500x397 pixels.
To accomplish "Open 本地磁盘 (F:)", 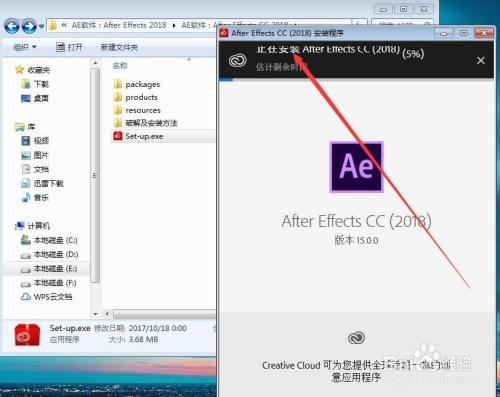I will click(x=49, y=283).
